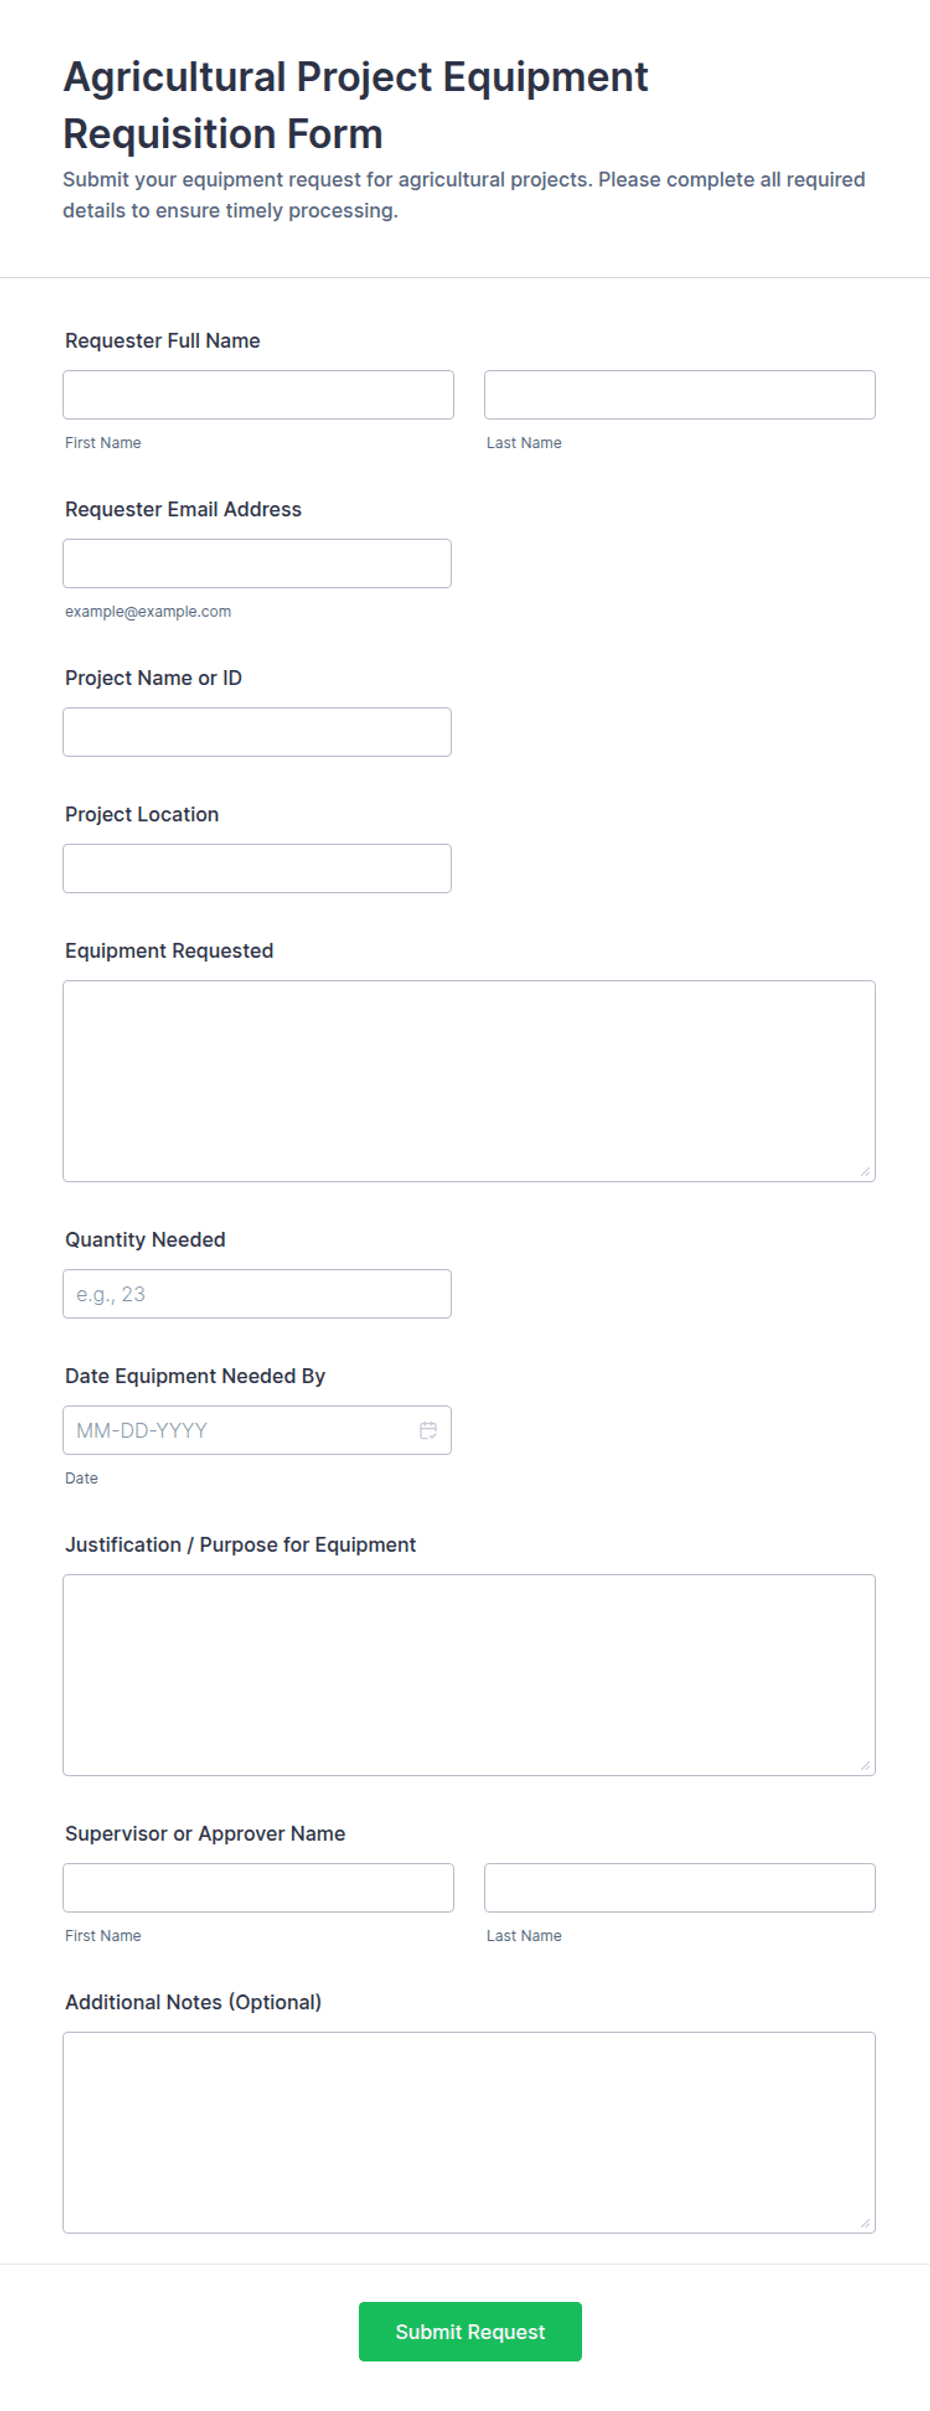
Task: Focus the requester First Name field
Action: click(258, 395)
